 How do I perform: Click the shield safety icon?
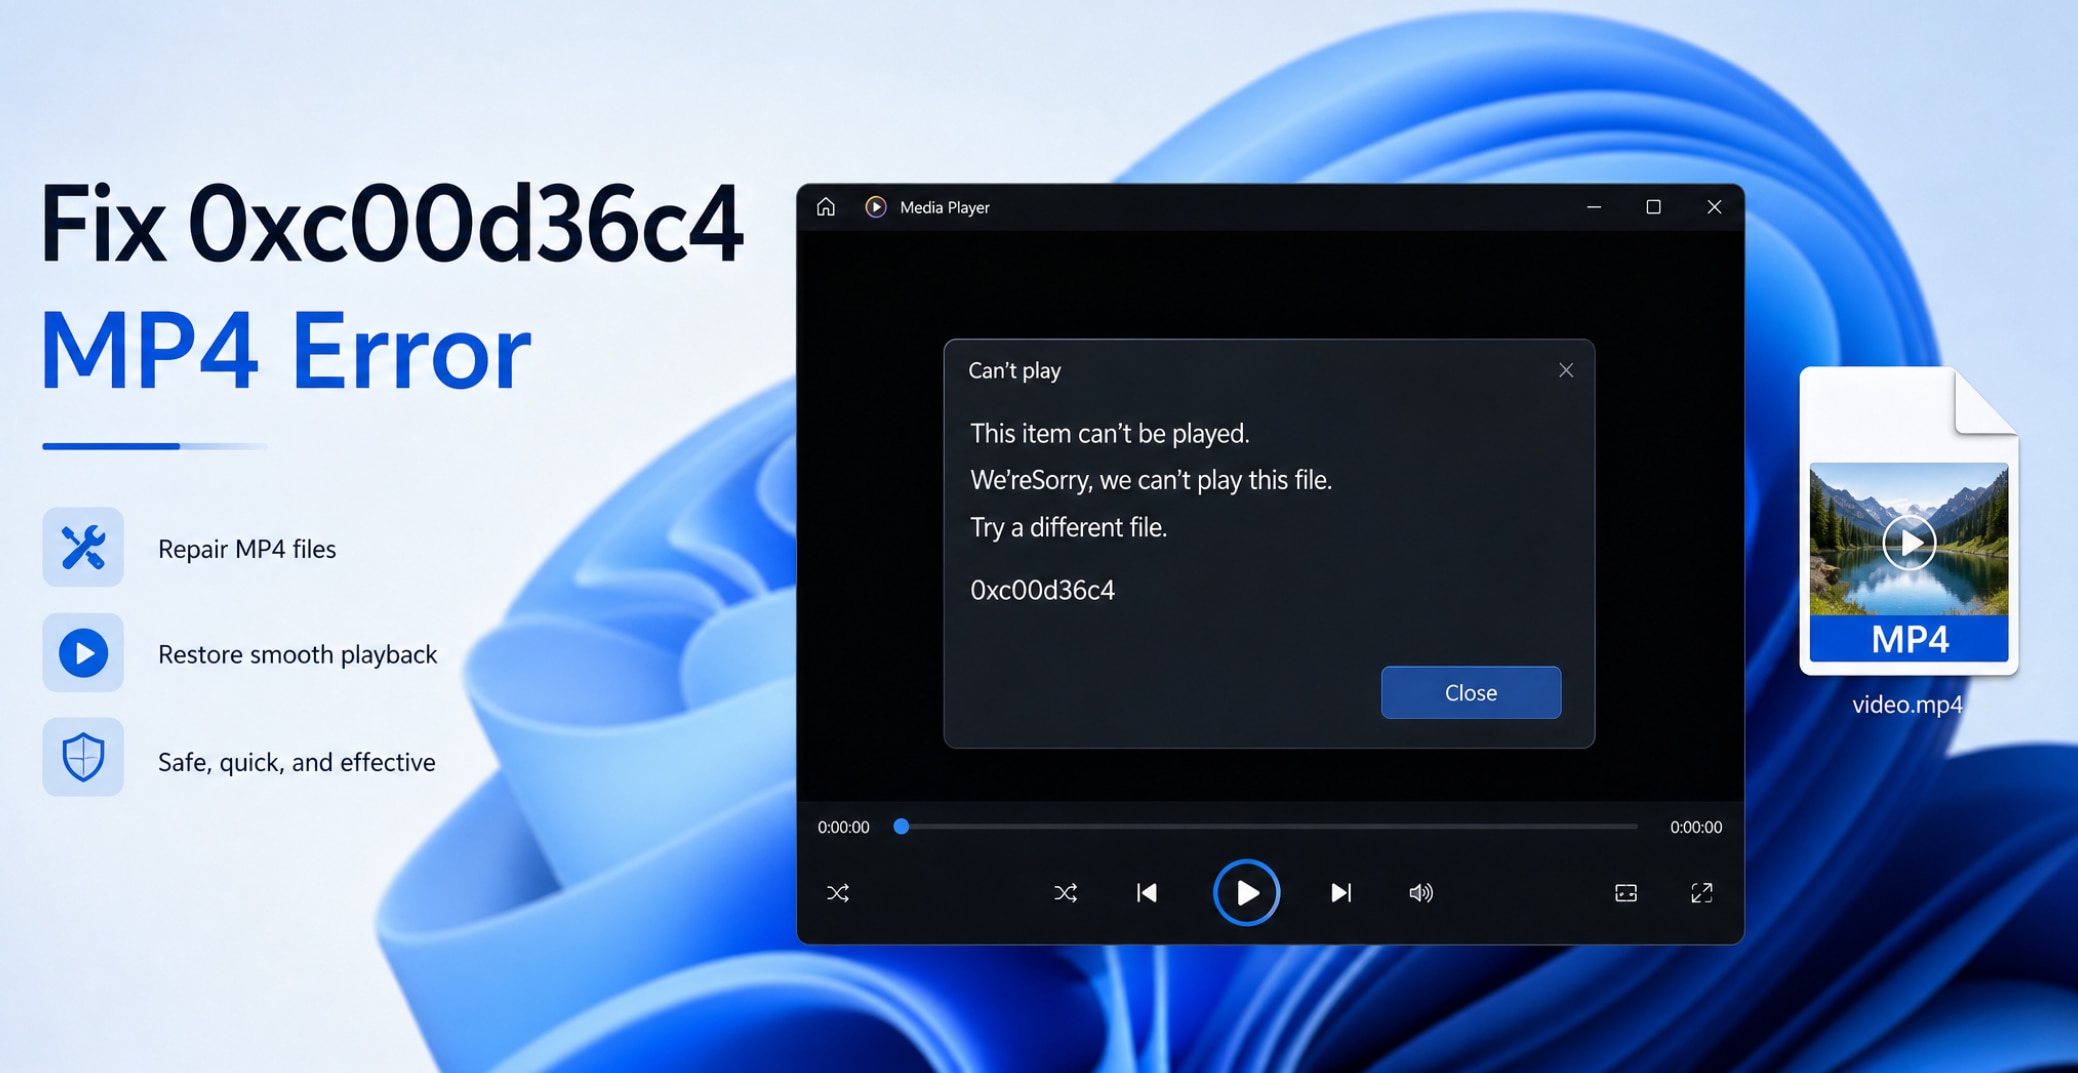(x=83, y=757)
